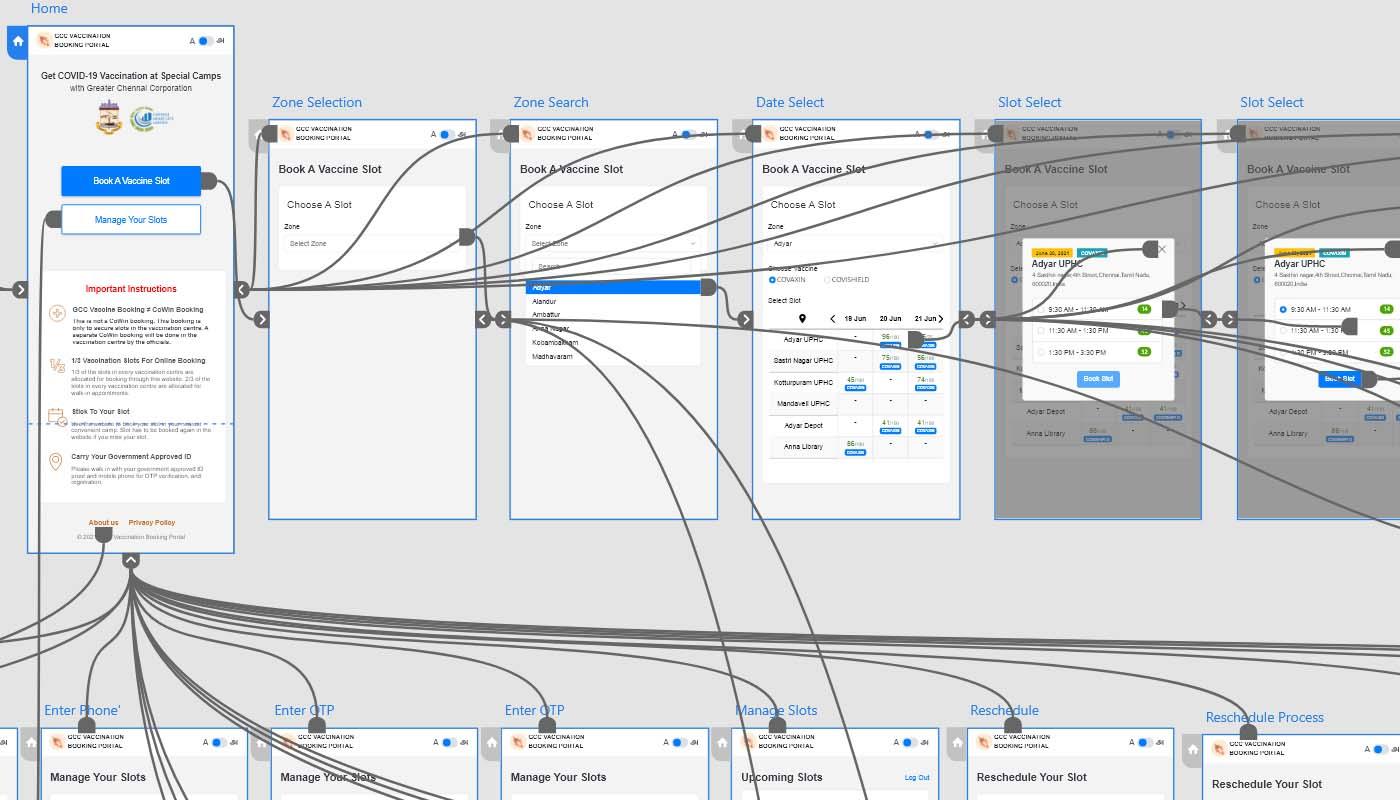Choose Alandur from the zone list
The image size is (1400, 800).
point(544,301)
